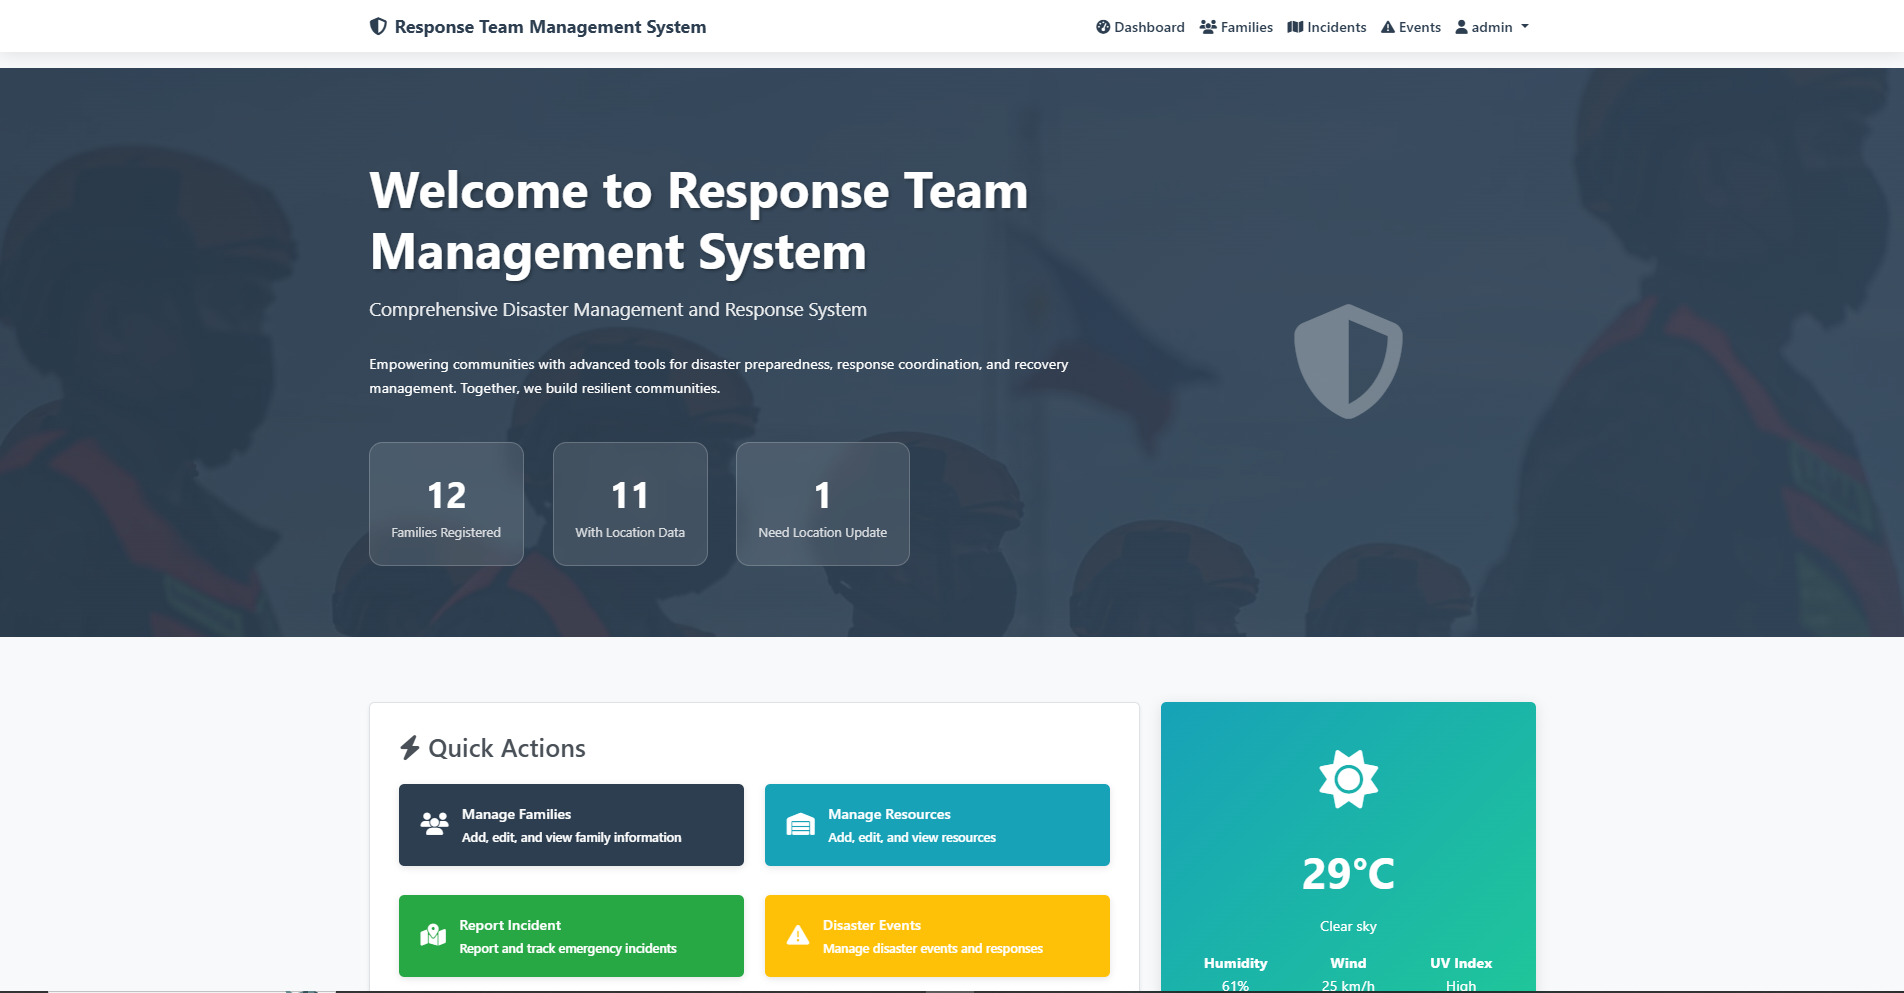1904x993 pixels.
Task: Open the Incidents section from the navbar
Action: tap(1327, 27)
